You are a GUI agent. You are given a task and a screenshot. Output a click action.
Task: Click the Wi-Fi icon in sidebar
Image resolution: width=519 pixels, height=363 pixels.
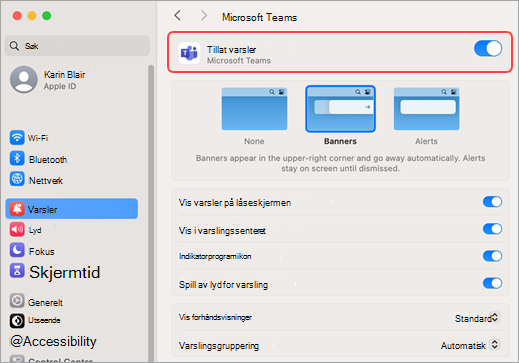point(17,137)
